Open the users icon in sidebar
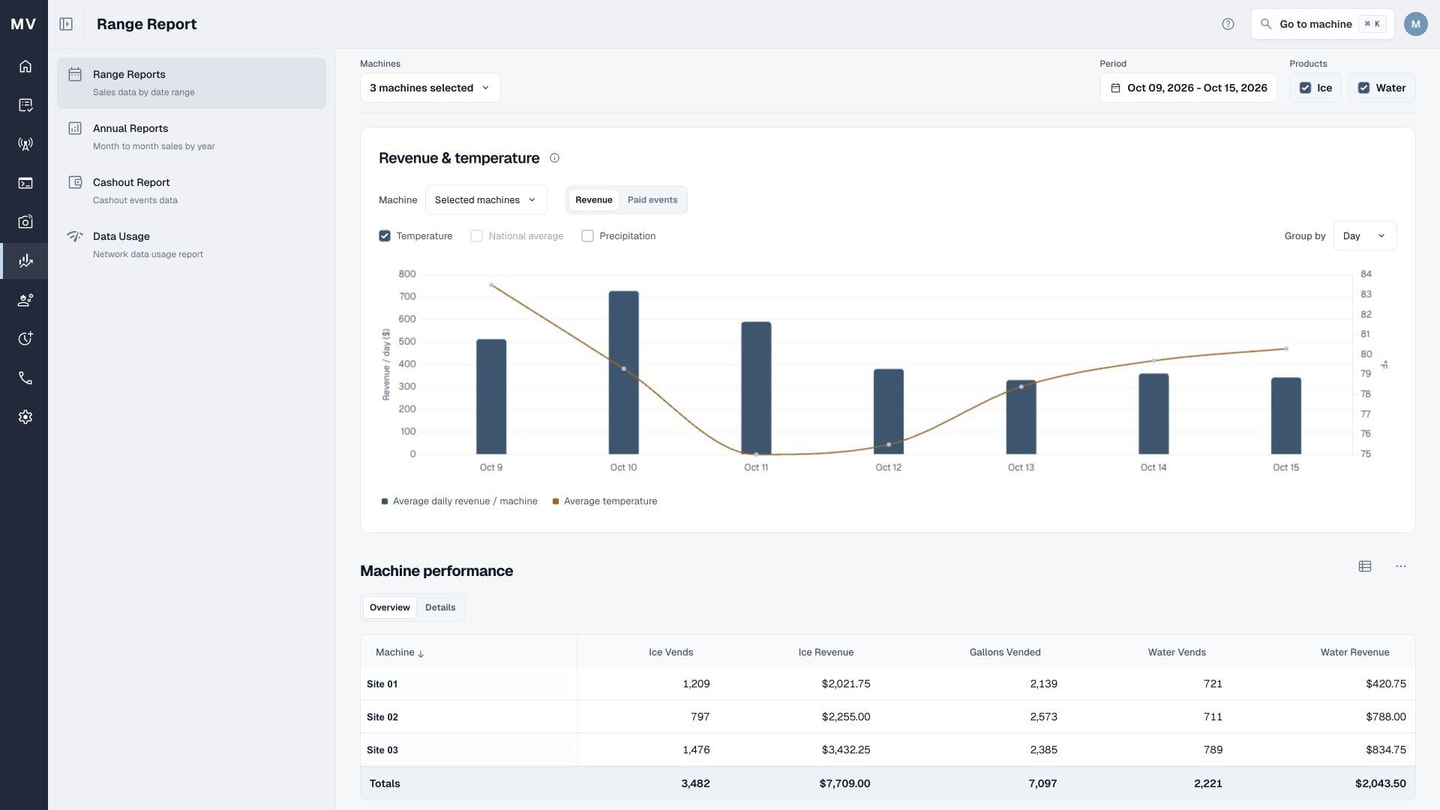Image resolution: width=1440 pixels, height=810 pixels. [25, 300]
